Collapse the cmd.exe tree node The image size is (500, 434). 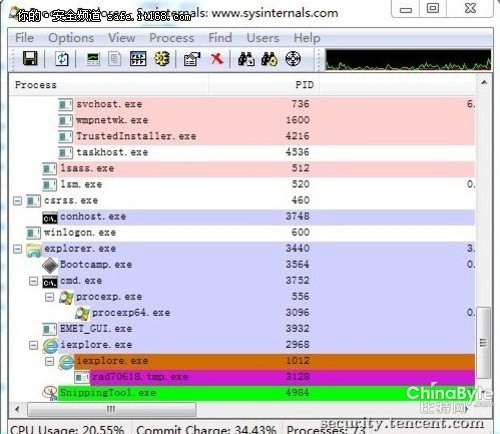pyautogui.click(x=33, y=281)
